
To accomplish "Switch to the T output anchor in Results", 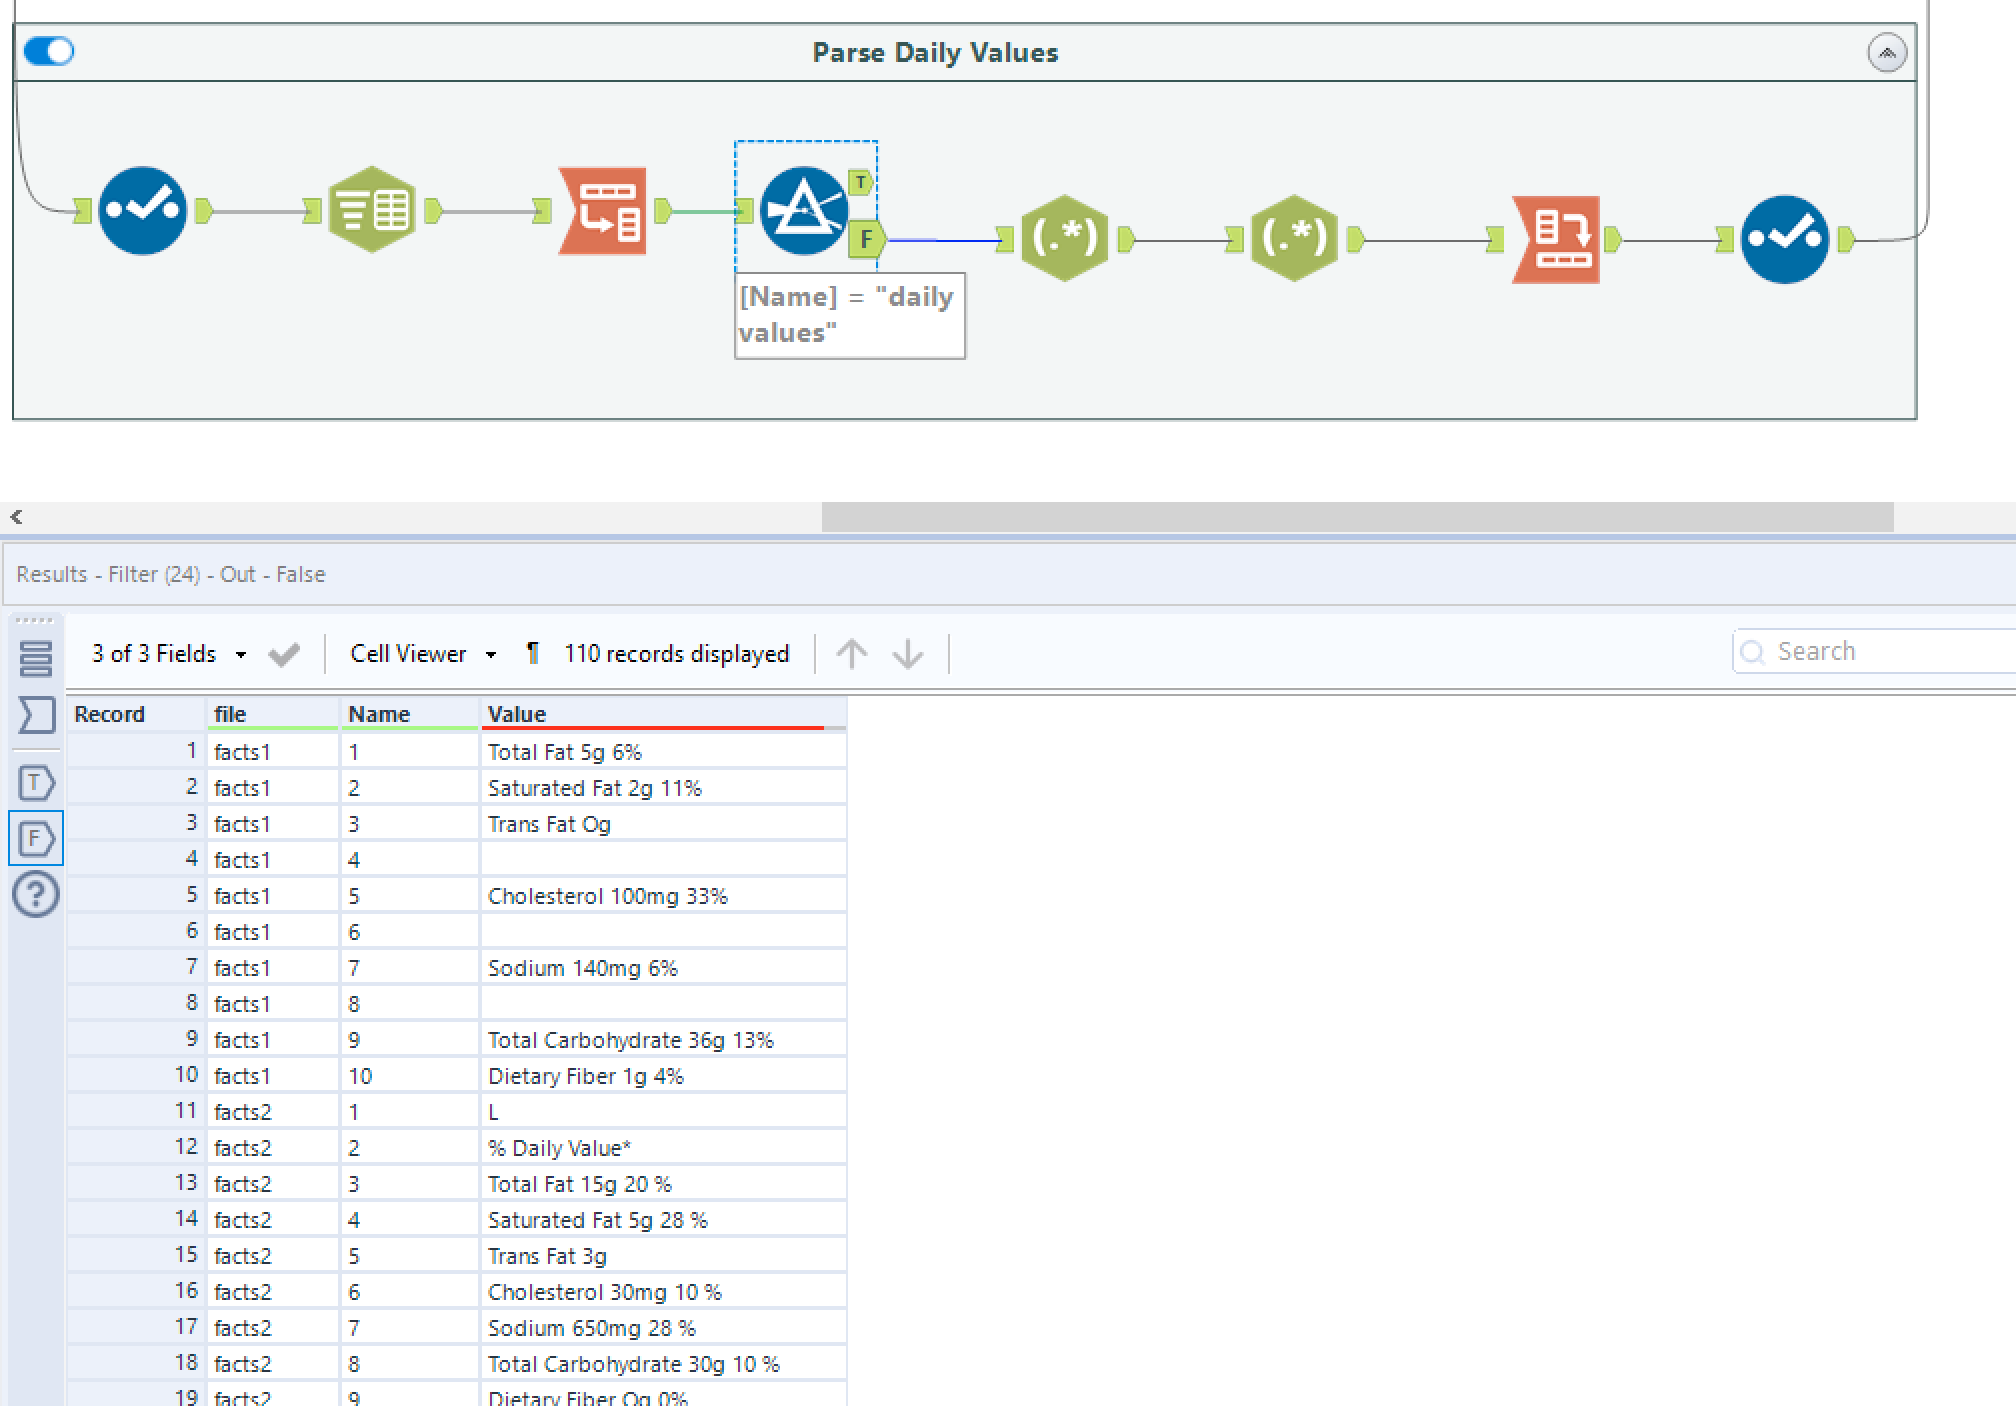I will (37, 783).
